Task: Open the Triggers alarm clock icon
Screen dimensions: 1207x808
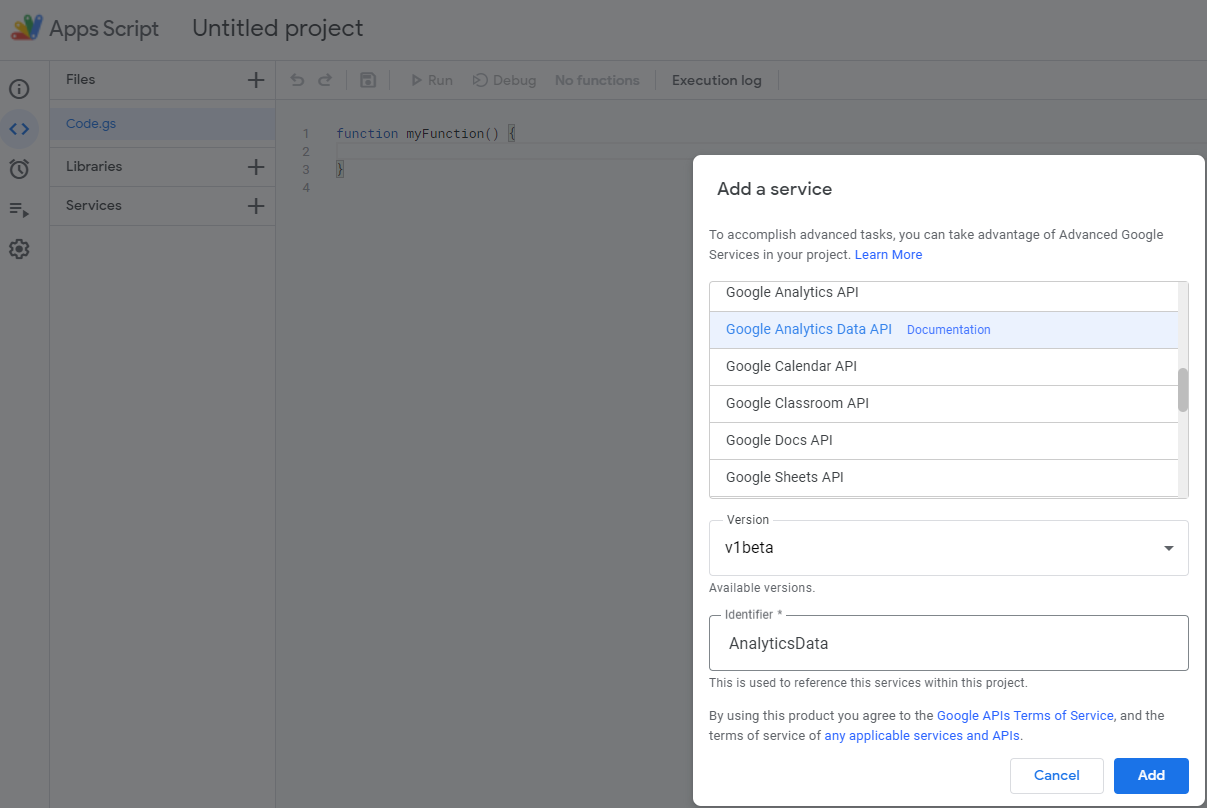Action: [x=19, y=169]
